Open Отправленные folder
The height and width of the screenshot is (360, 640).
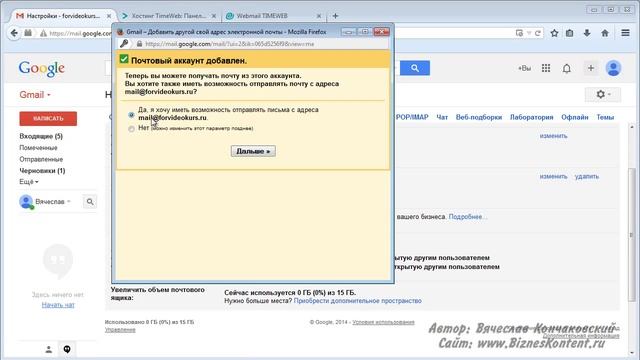point(41,159)
